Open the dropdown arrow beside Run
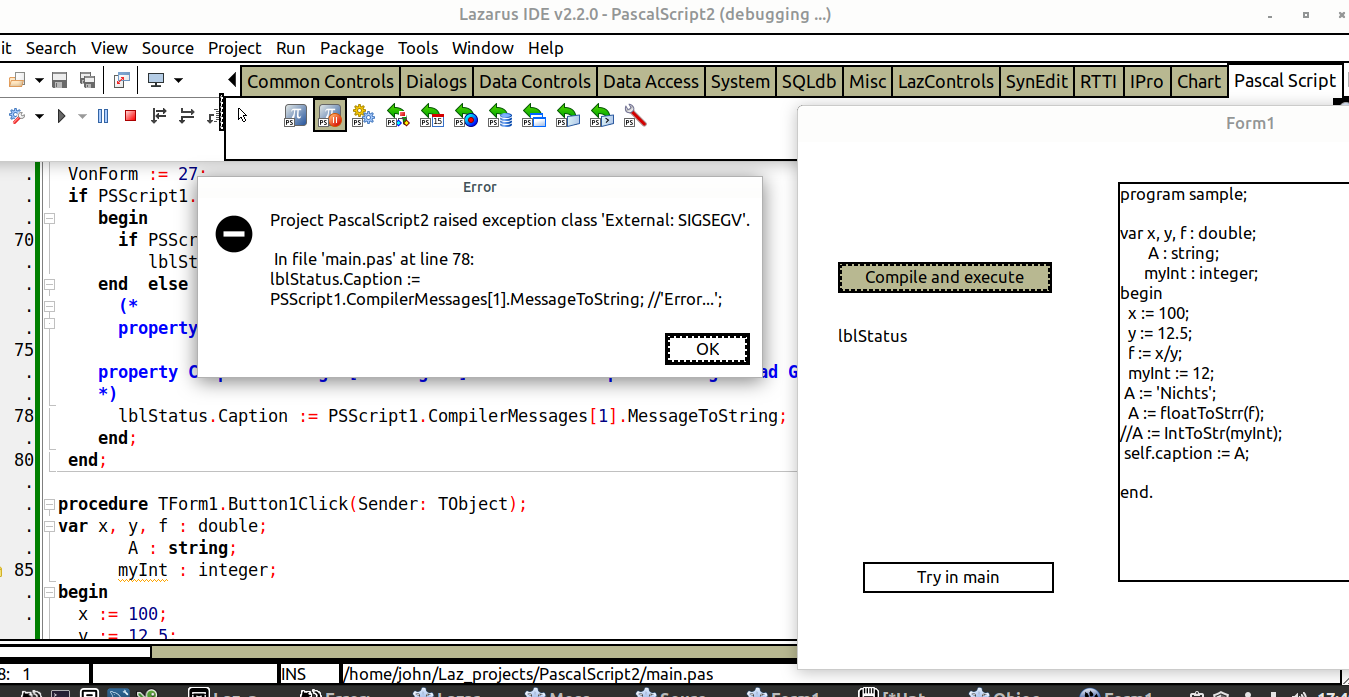Viewport: 1349px width, 697px height. [82, 116]
